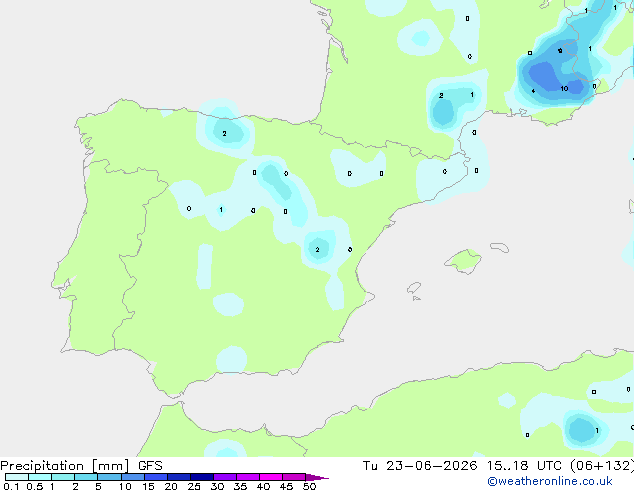
Task: Click the '0.5' legend scale label
Action: point(34,486)
